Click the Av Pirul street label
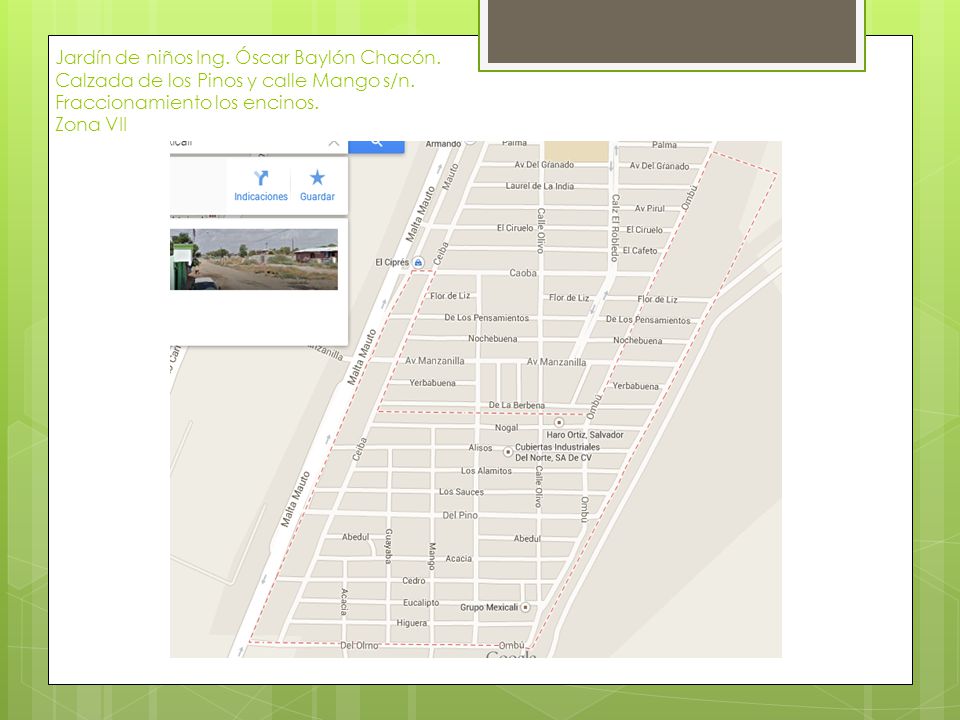Image resolution: width=960 pixels, height=720 pixels. pyautogui.click(x=650, y=209)
